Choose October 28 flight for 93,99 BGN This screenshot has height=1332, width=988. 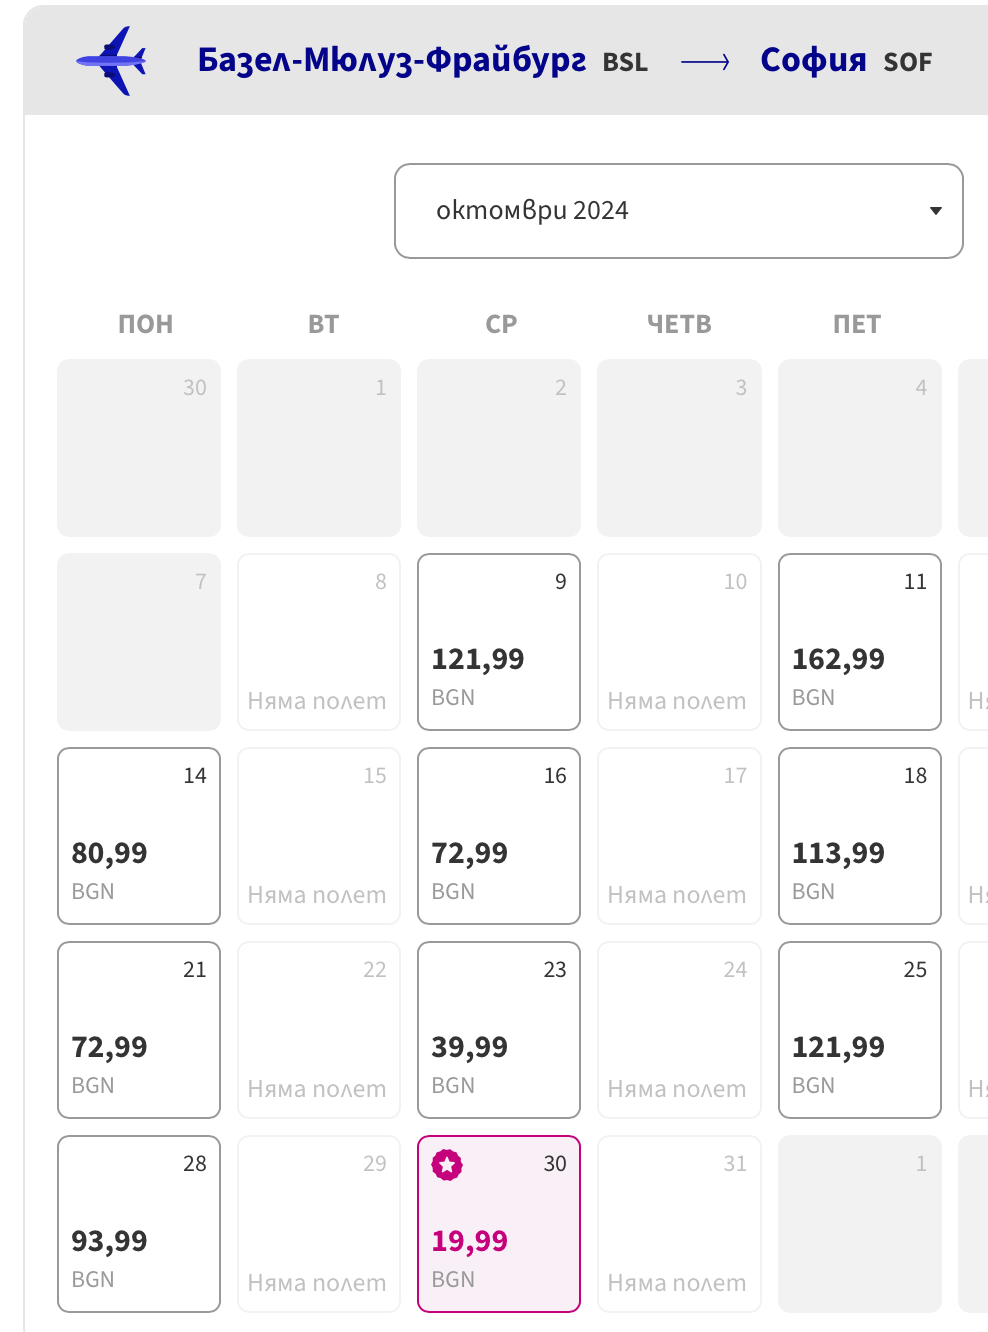click(x=139, y=1224)
